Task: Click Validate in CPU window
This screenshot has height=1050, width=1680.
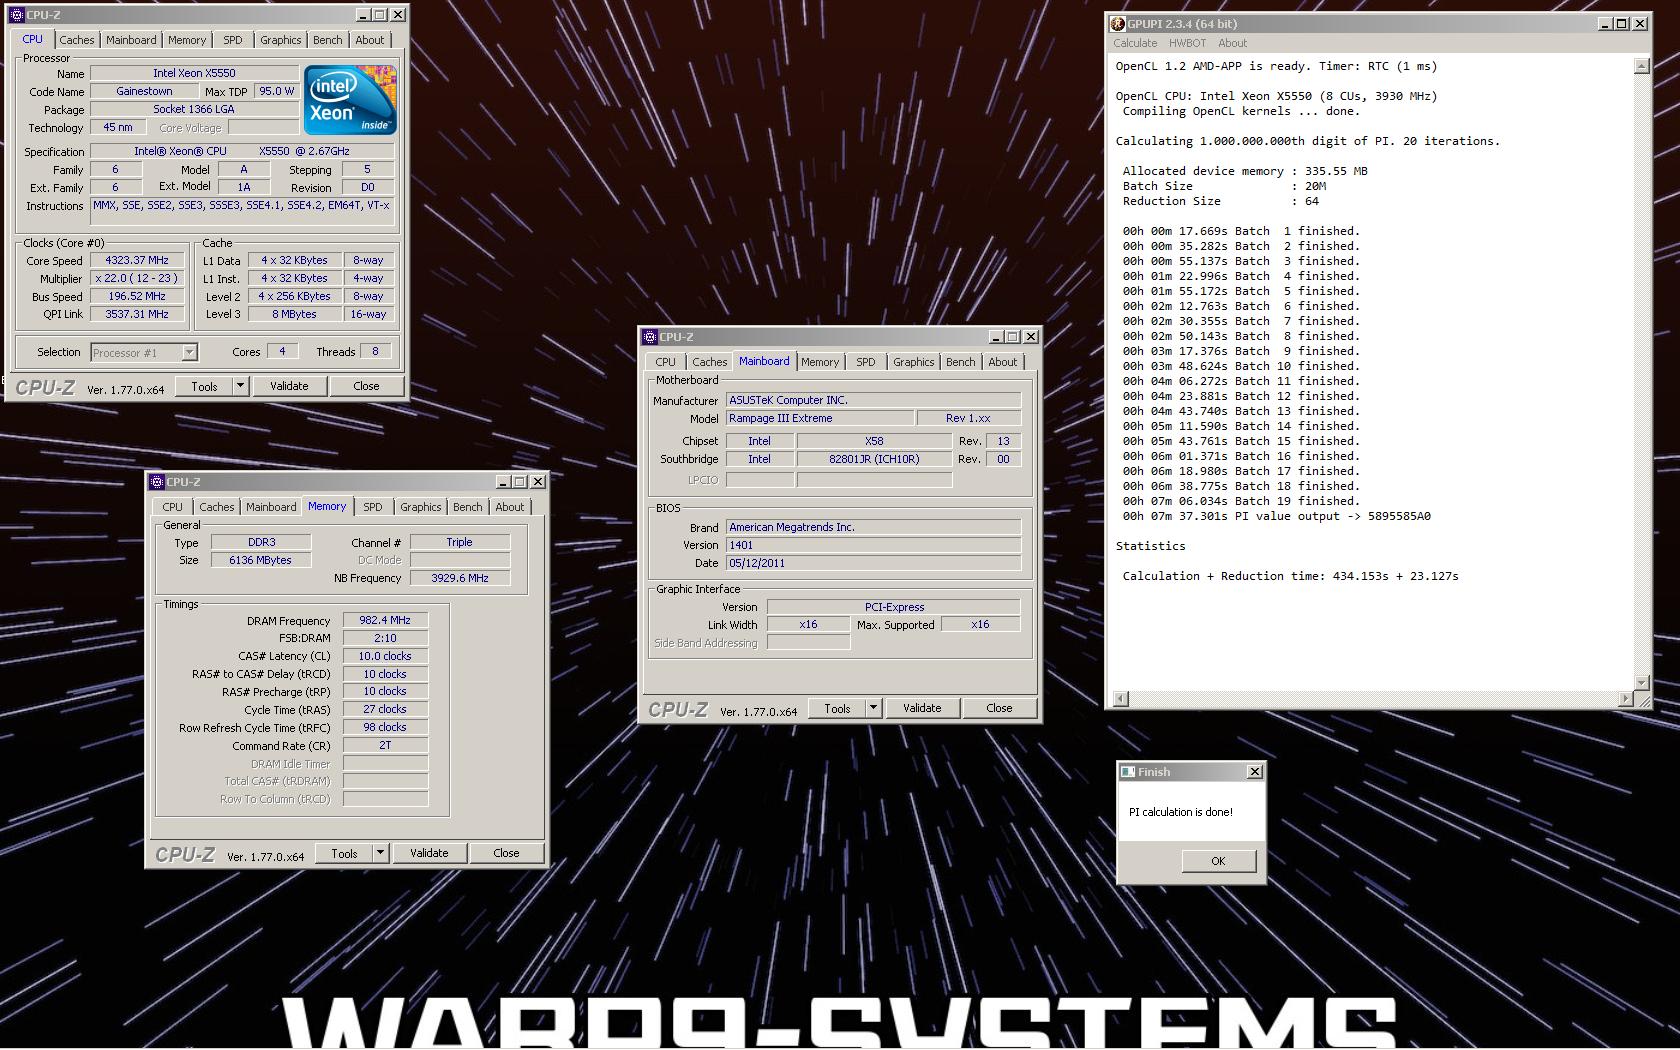Action: tap(289, 386)
